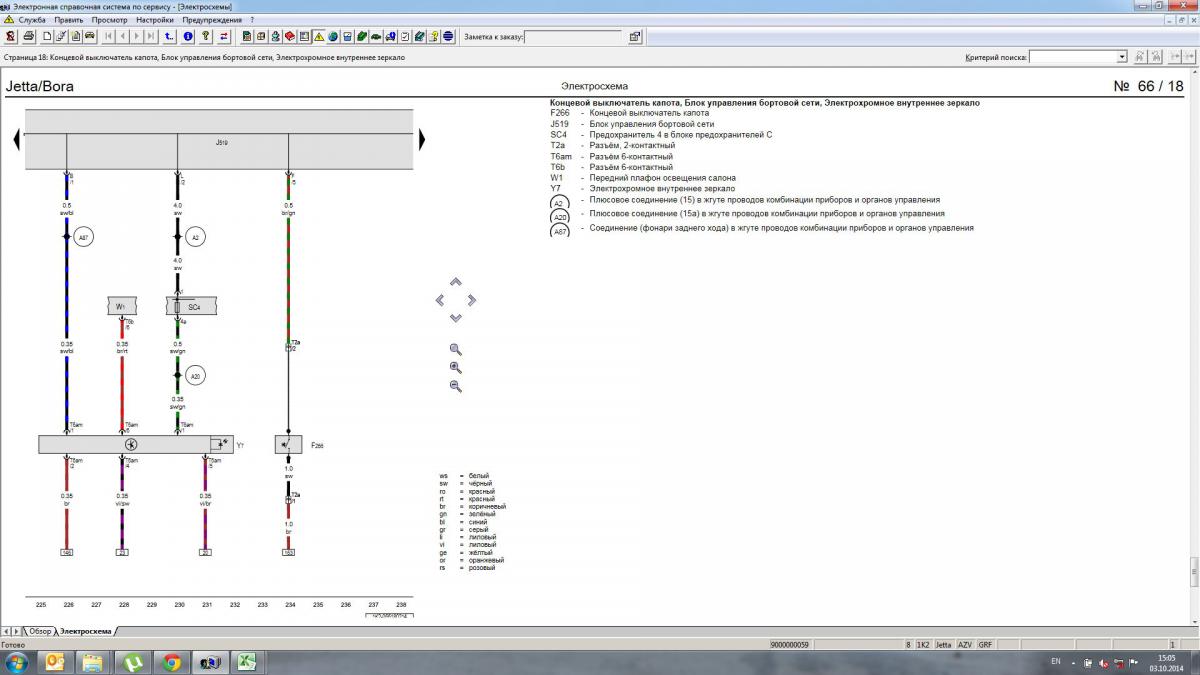Select the Электросхема tab
The image size is (1200, 675).
pos(85,631)
